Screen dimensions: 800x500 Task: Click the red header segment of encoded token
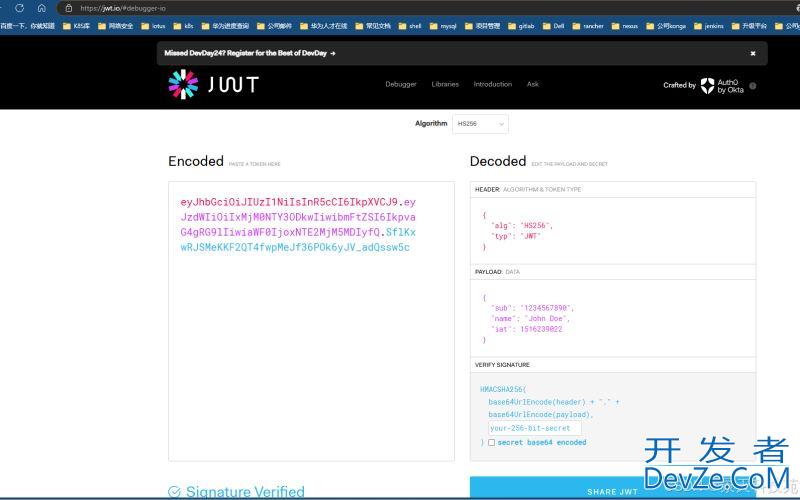pyautogui.click(x=289, y=202)
